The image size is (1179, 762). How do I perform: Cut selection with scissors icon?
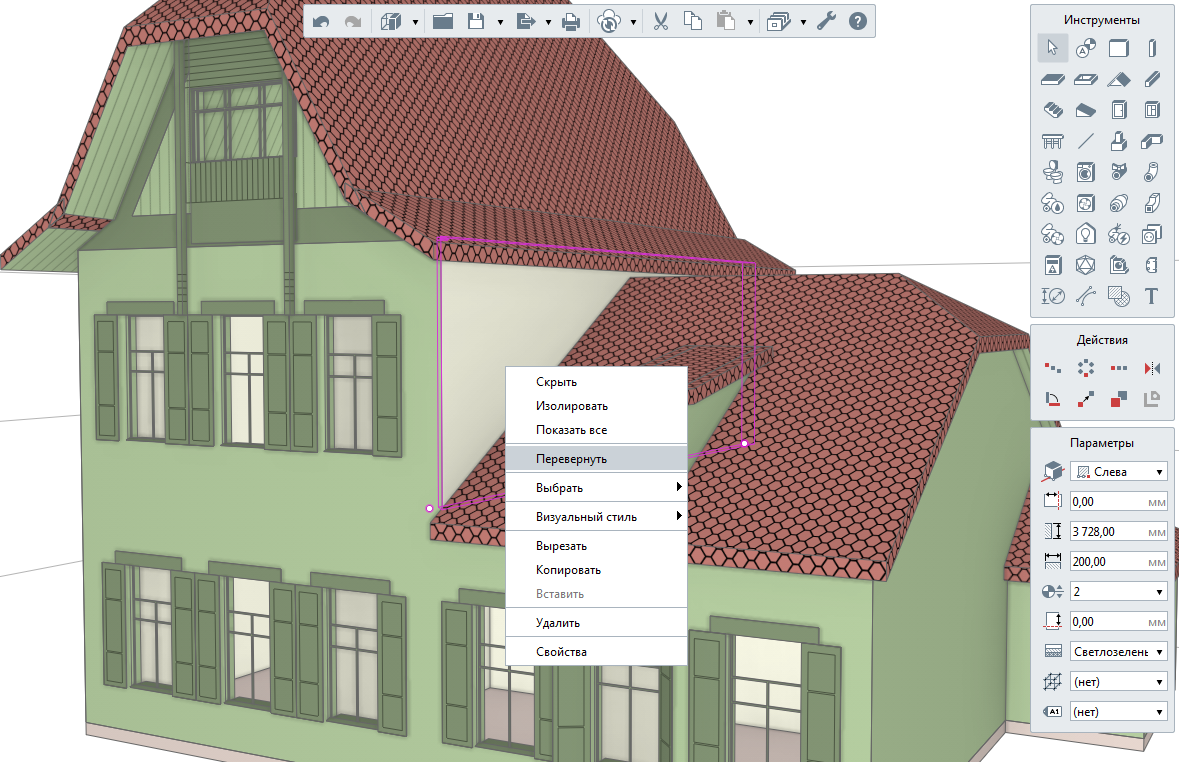tap(660, 21)
